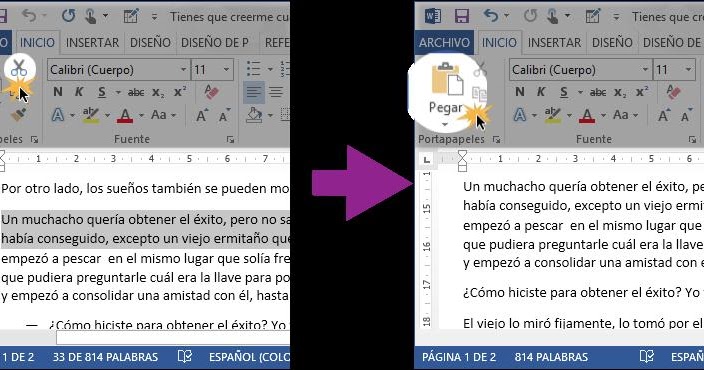Switch to DISEÑO tab in right window
The image size is (704, 370).
[612, 43]
